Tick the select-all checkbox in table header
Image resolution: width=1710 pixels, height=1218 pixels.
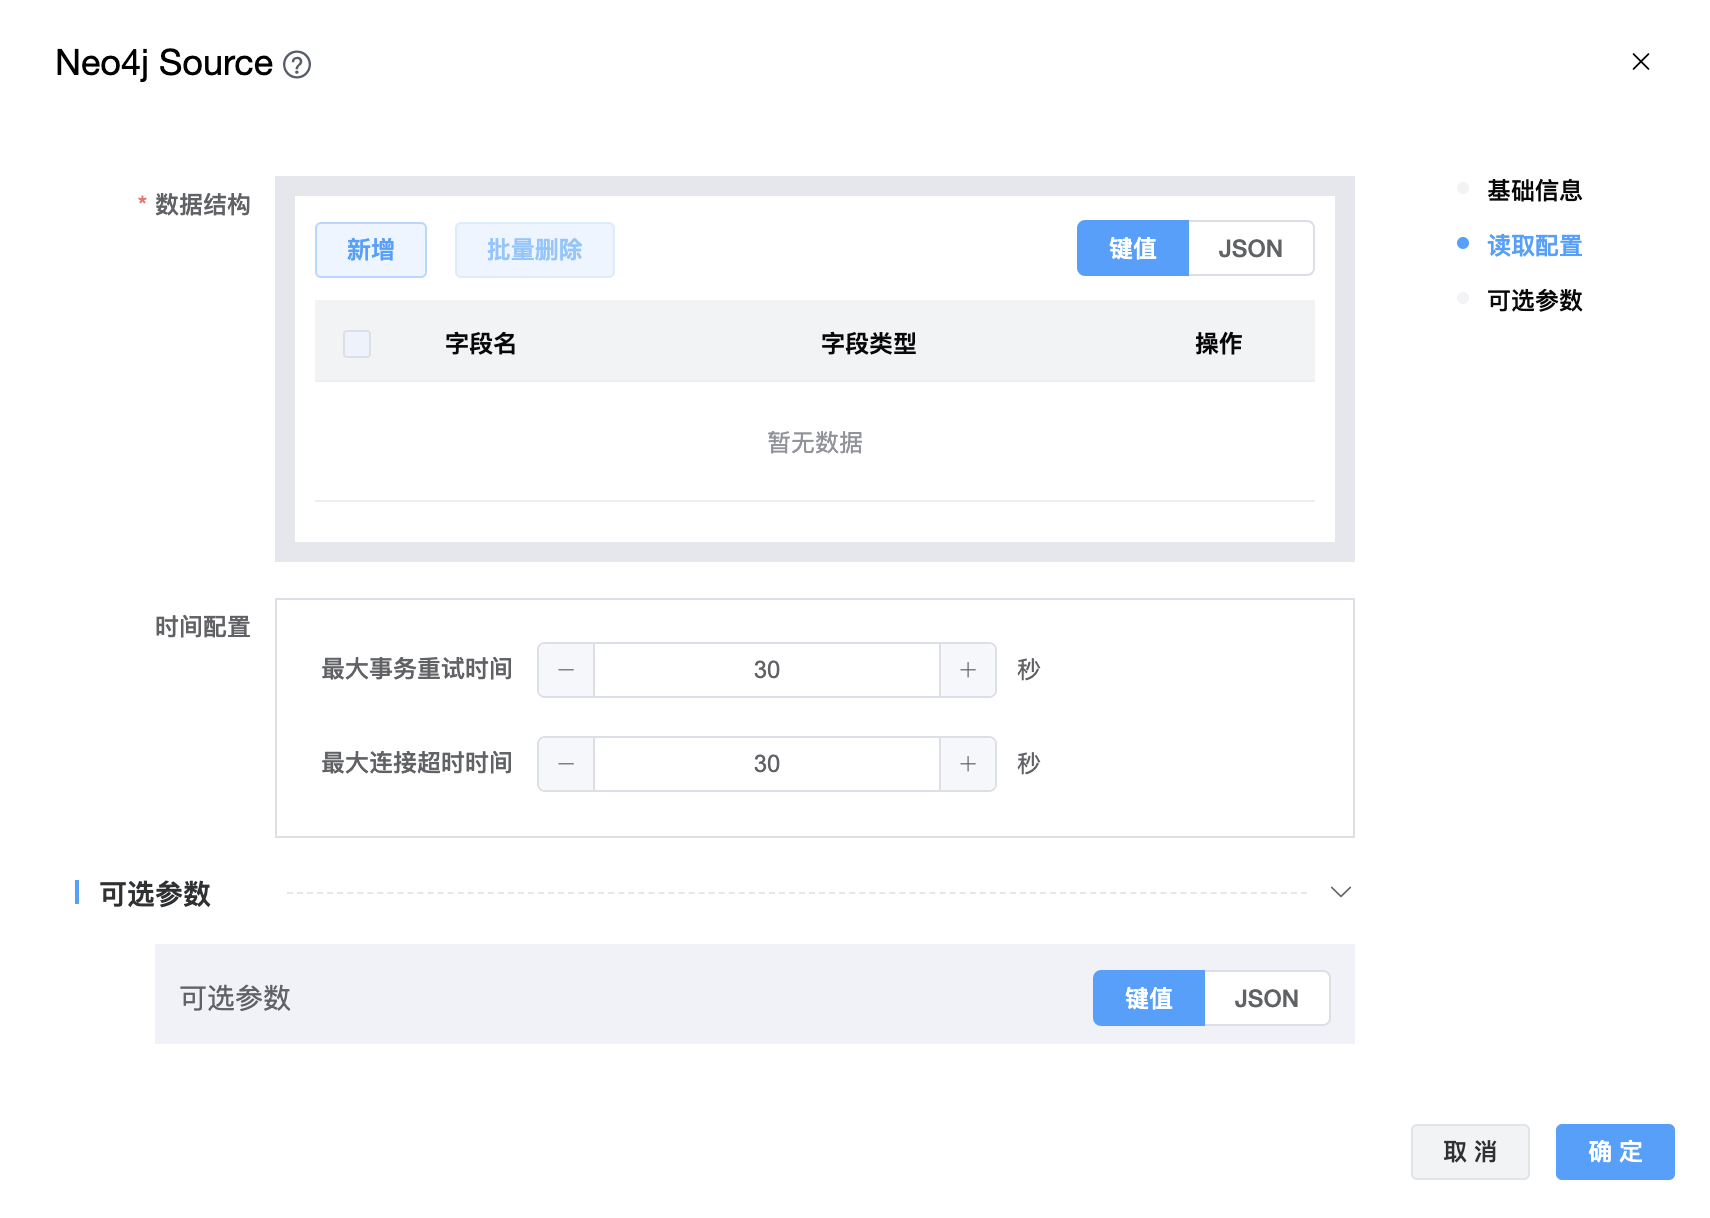pyautogui.click(x=357, y=344)
